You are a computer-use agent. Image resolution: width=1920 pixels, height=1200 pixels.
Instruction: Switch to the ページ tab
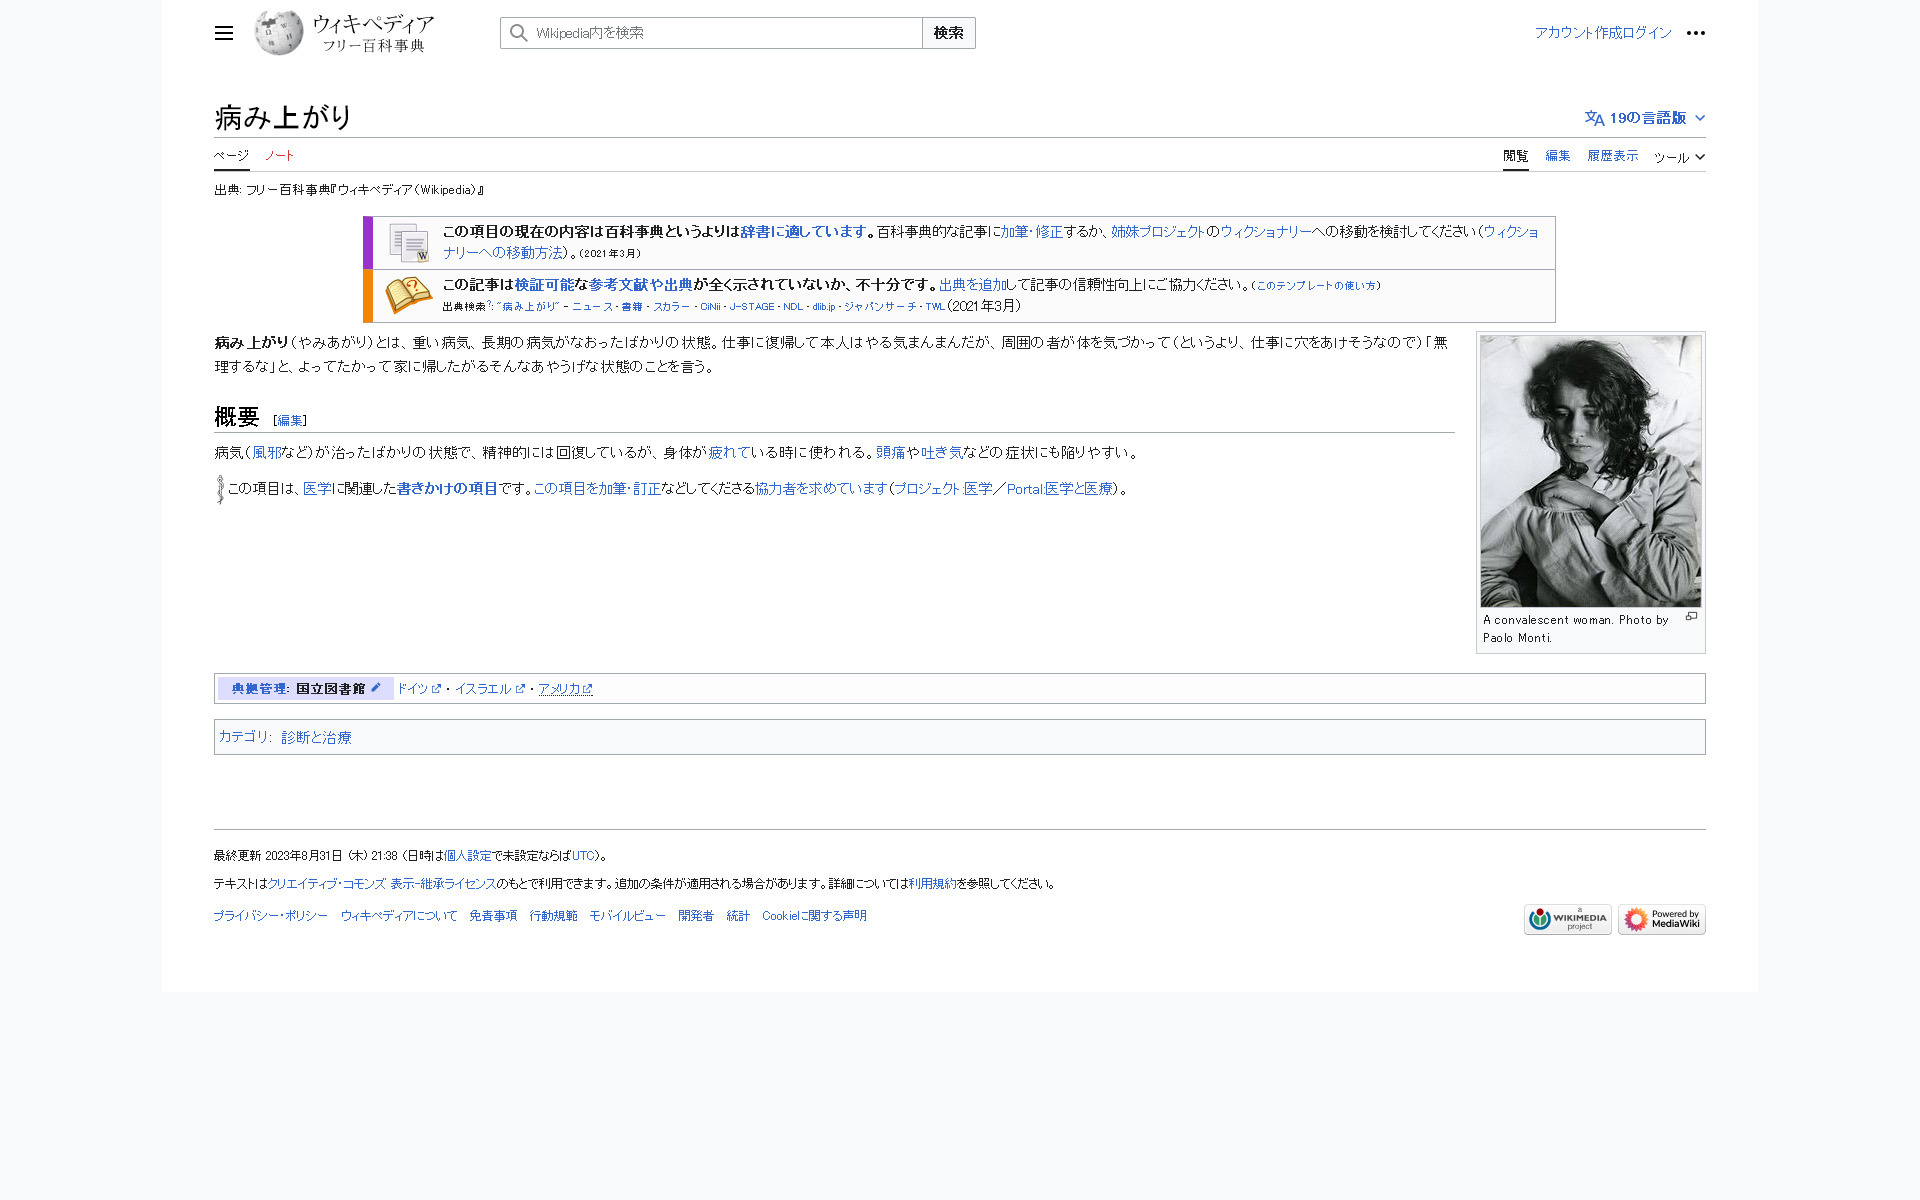[231, 156]
